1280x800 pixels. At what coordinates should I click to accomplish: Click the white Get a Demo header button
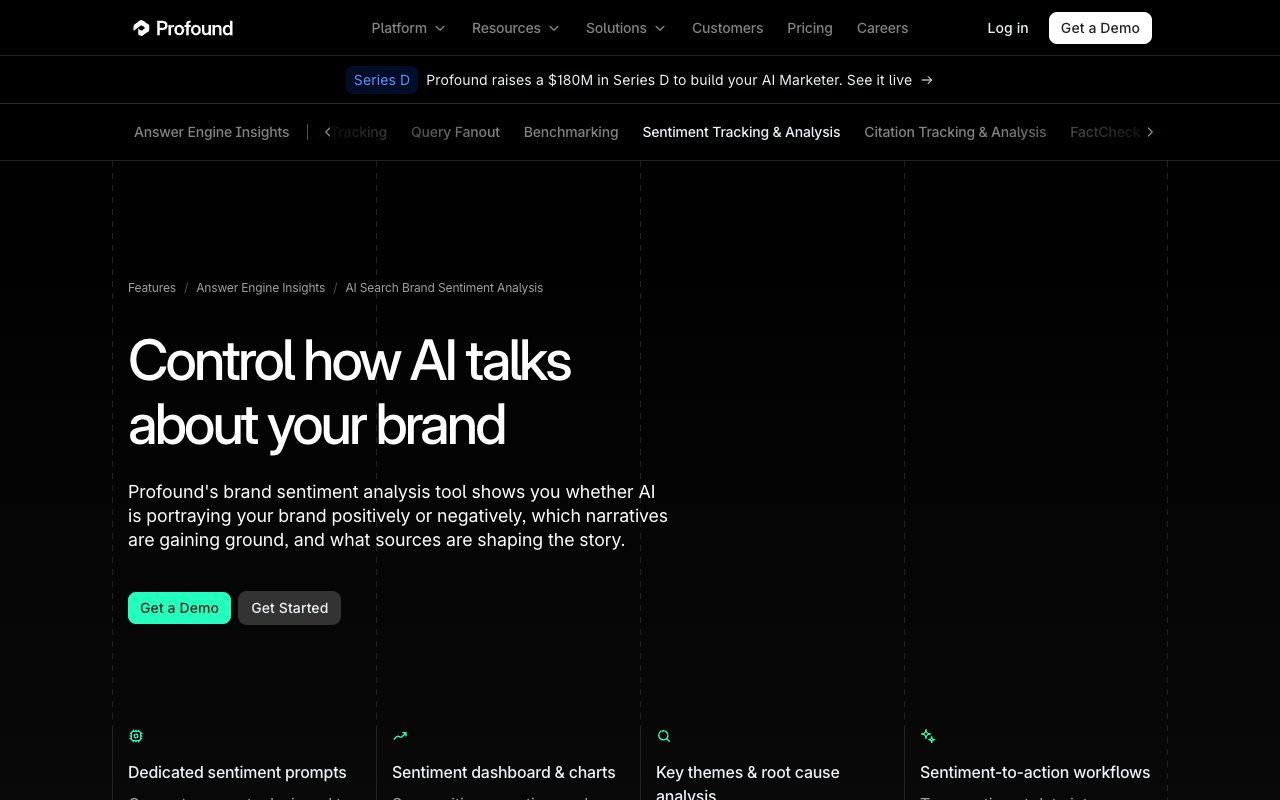(1100, 28)
